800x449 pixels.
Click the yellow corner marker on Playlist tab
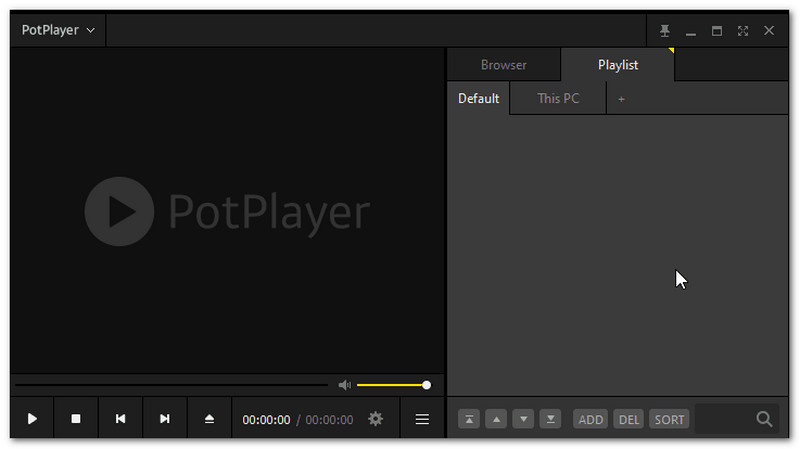click(671, 50)
